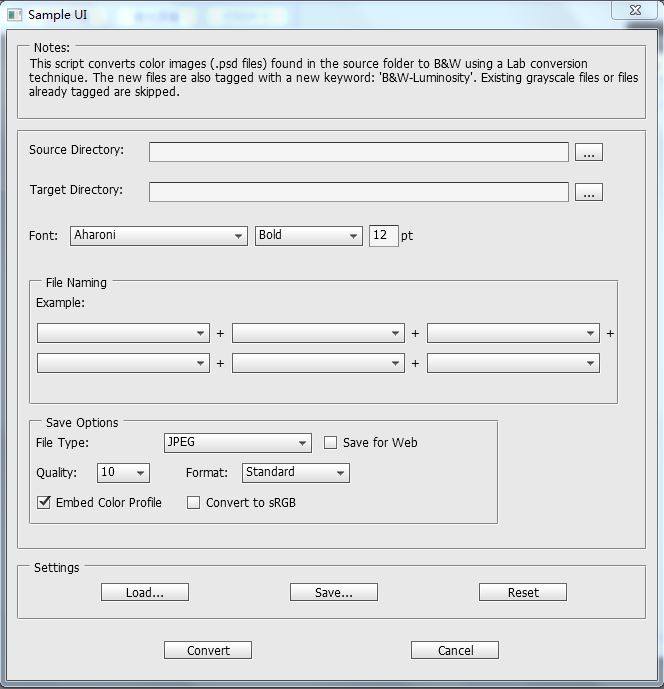Click into the Source Directory text field

[358, 152]
